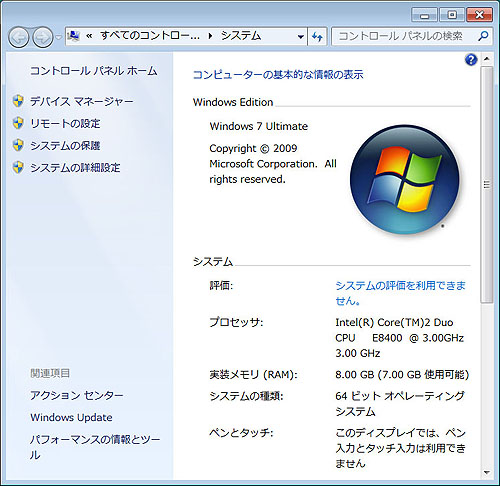Open リモートの設定 link
The width and height of the screenshot is (500, 486).
coord(65,123)
